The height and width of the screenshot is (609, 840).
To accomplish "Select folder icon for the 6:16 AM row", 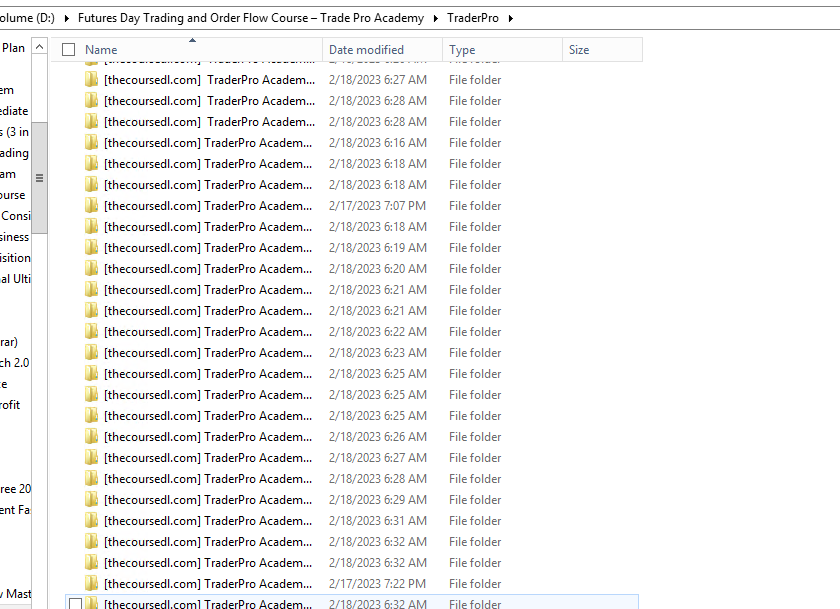I will tap(92, 142).
